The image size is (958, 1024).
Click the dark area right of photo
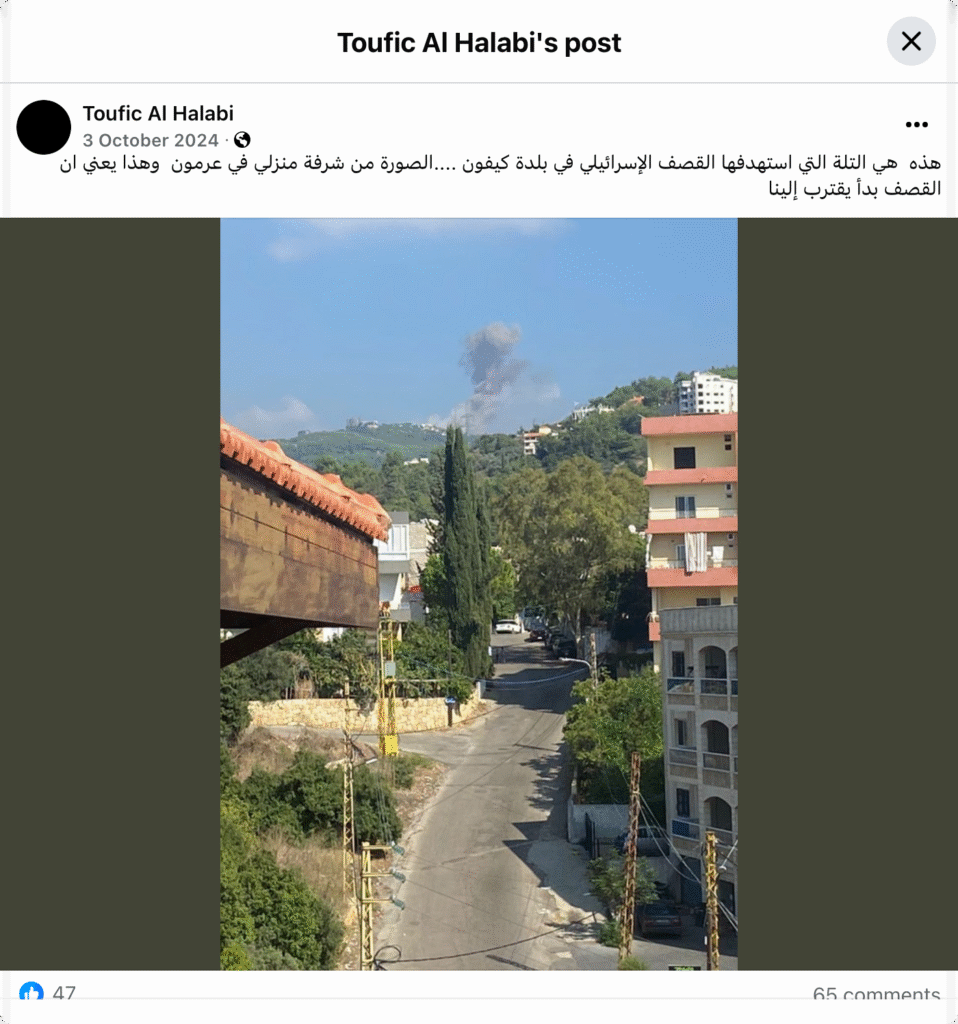(848, 594)
